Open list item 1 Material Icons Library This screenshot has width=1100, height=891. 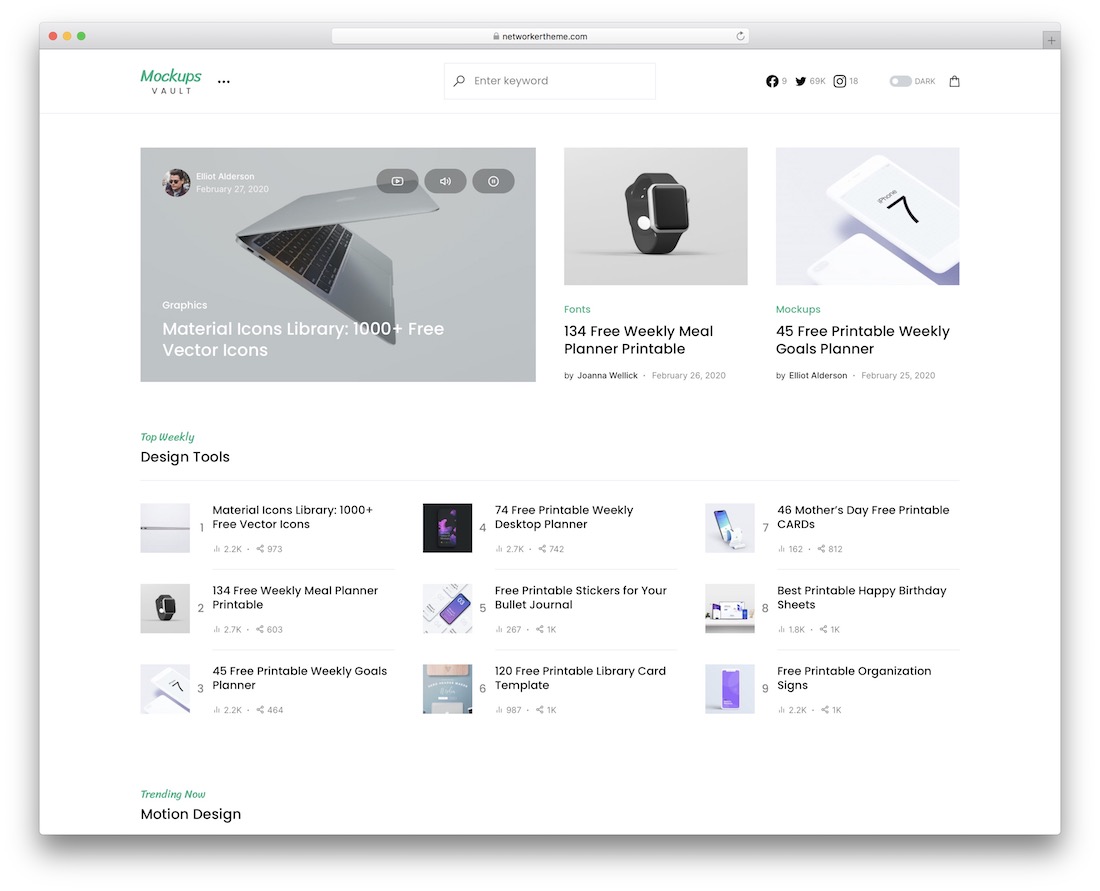(x=293, y=517)
